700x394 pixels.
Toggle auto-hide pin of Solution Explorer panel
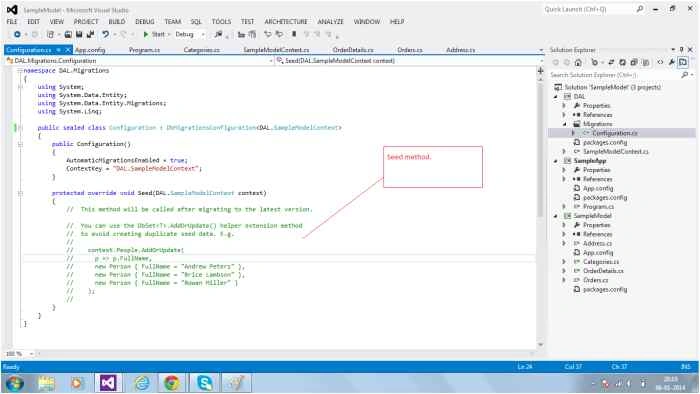coord(681,50)
